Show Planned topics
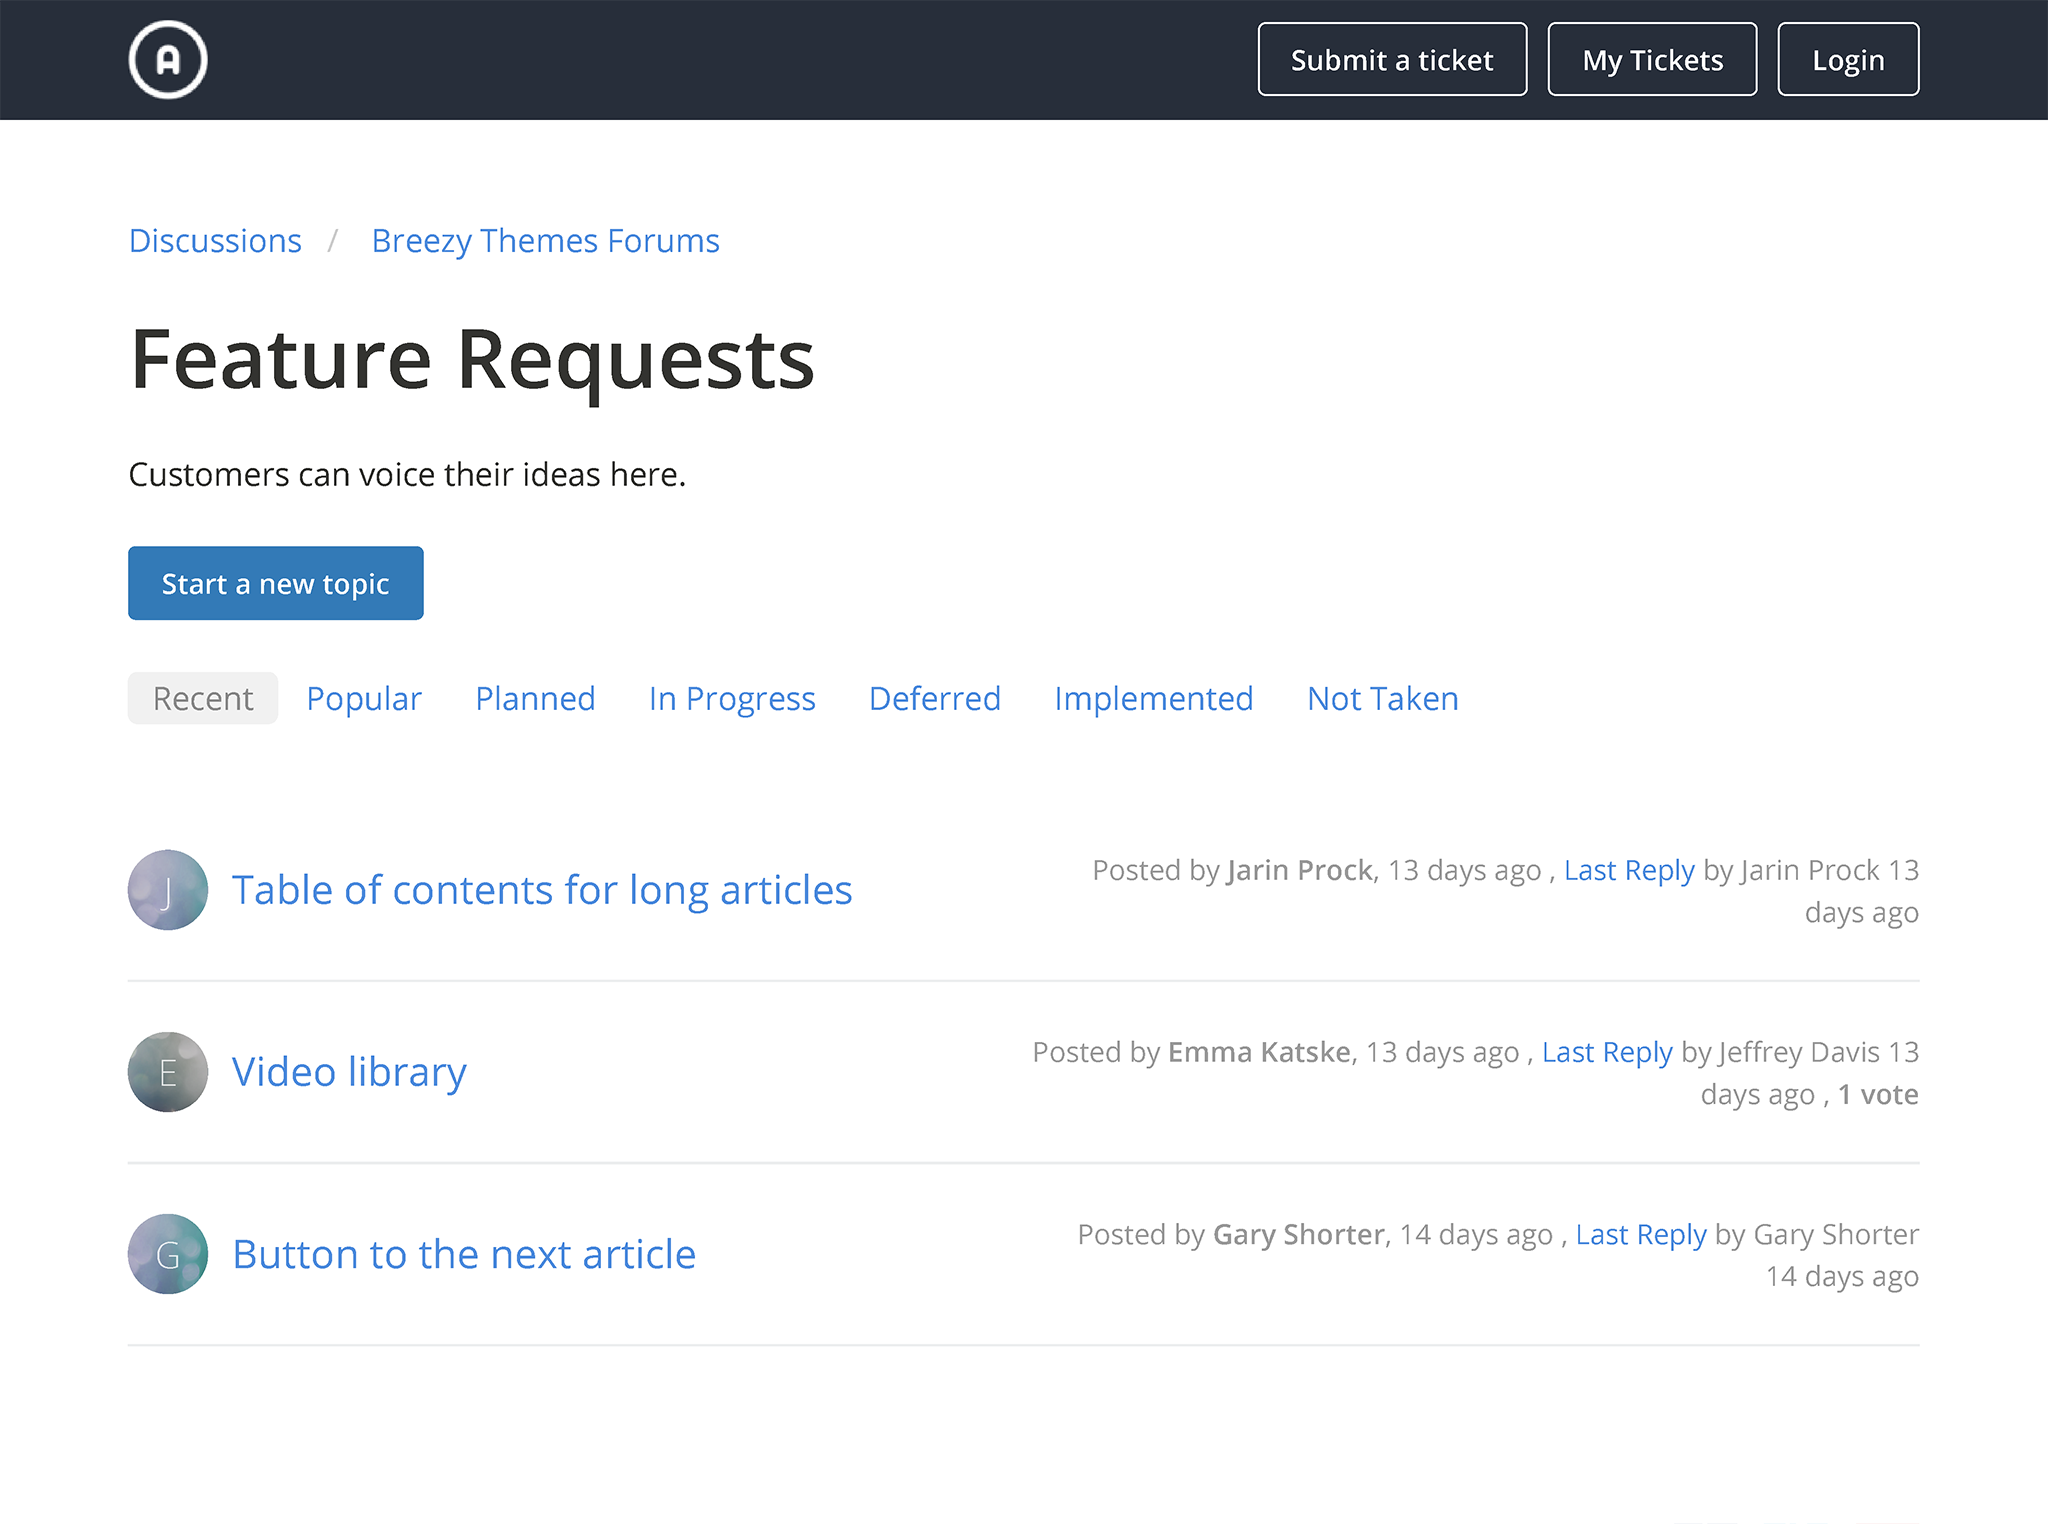Viewport: 2048px width, 1524px height. click(535, 698)
